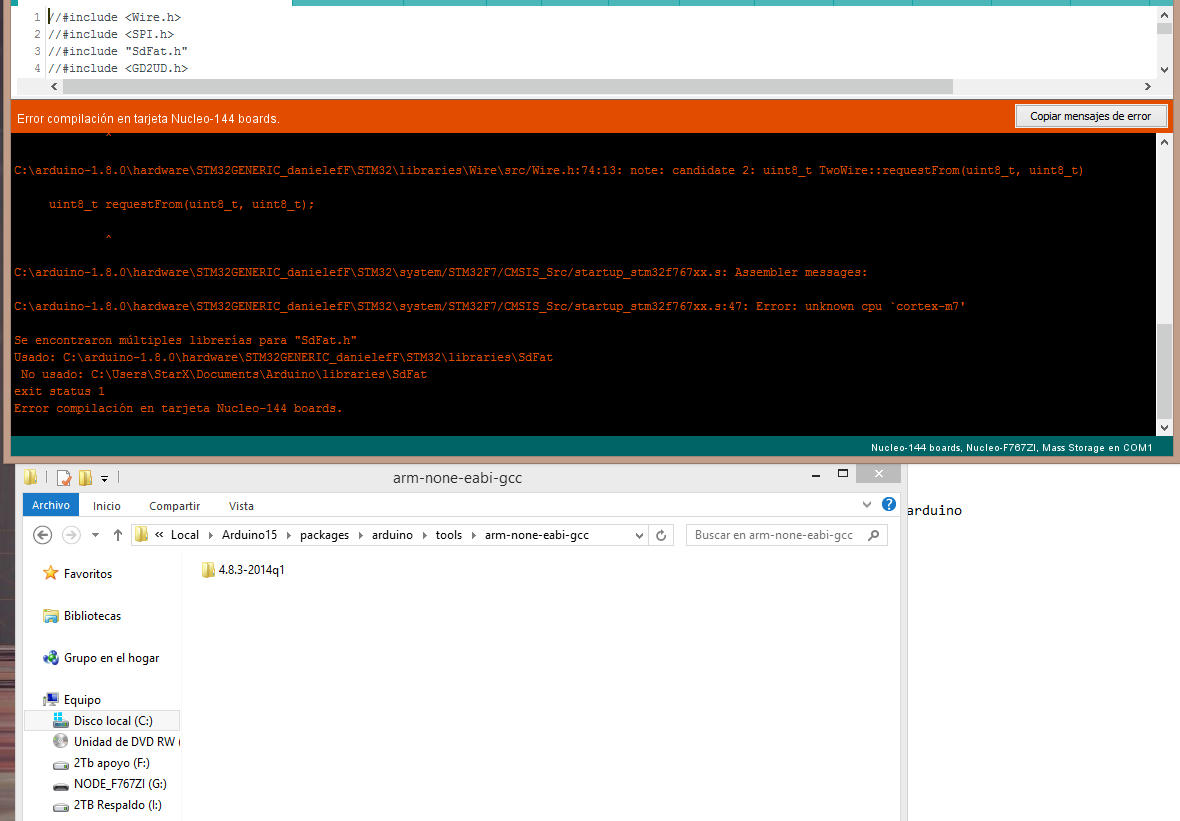Click arduino in the breadcrumb path
1180x821 pixels.
392,535
